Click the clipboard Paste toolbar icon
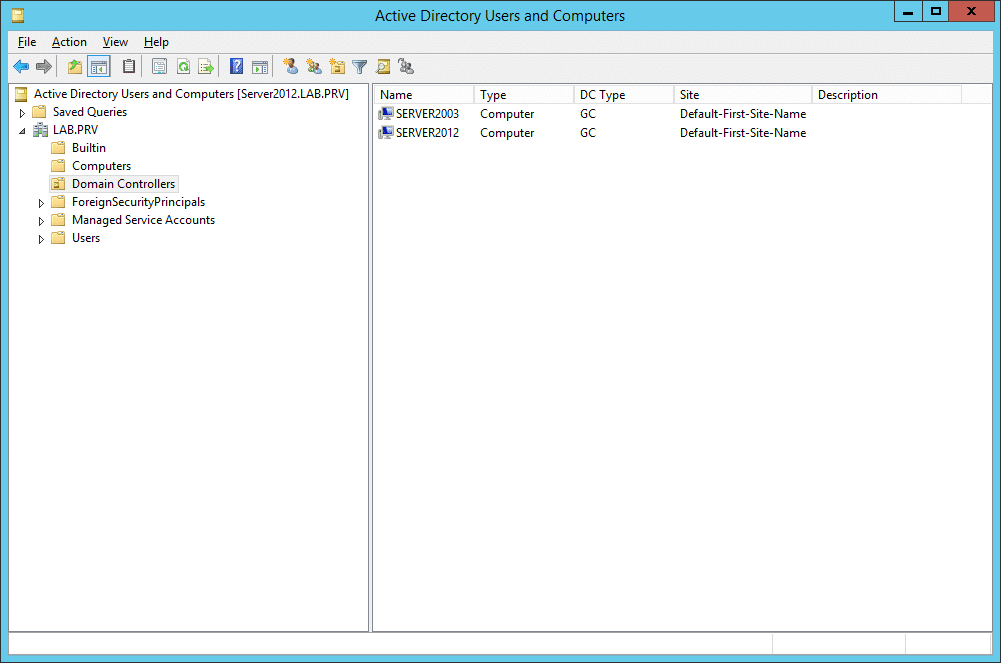Screen dimensions: 1001x663 tap(129, 66)
